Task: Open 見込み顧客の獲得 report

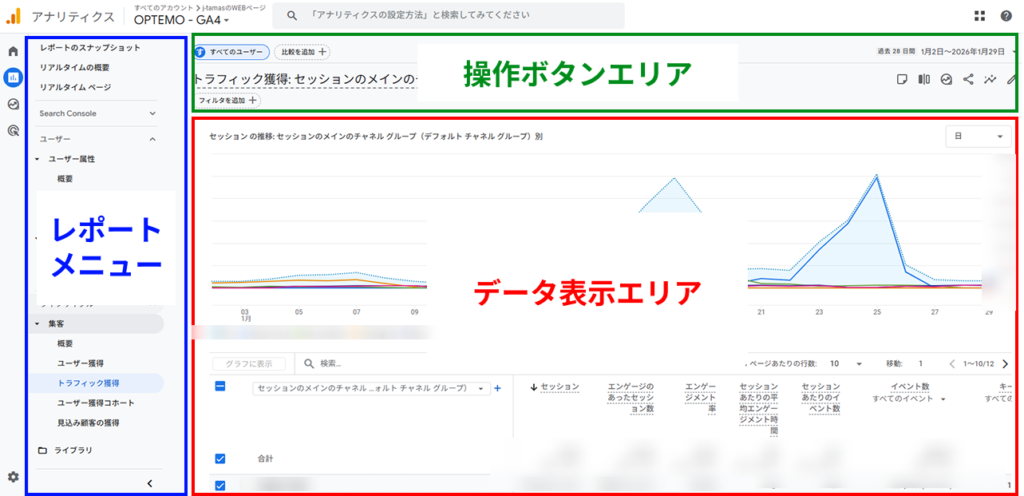Action: [x=88, y=422]
